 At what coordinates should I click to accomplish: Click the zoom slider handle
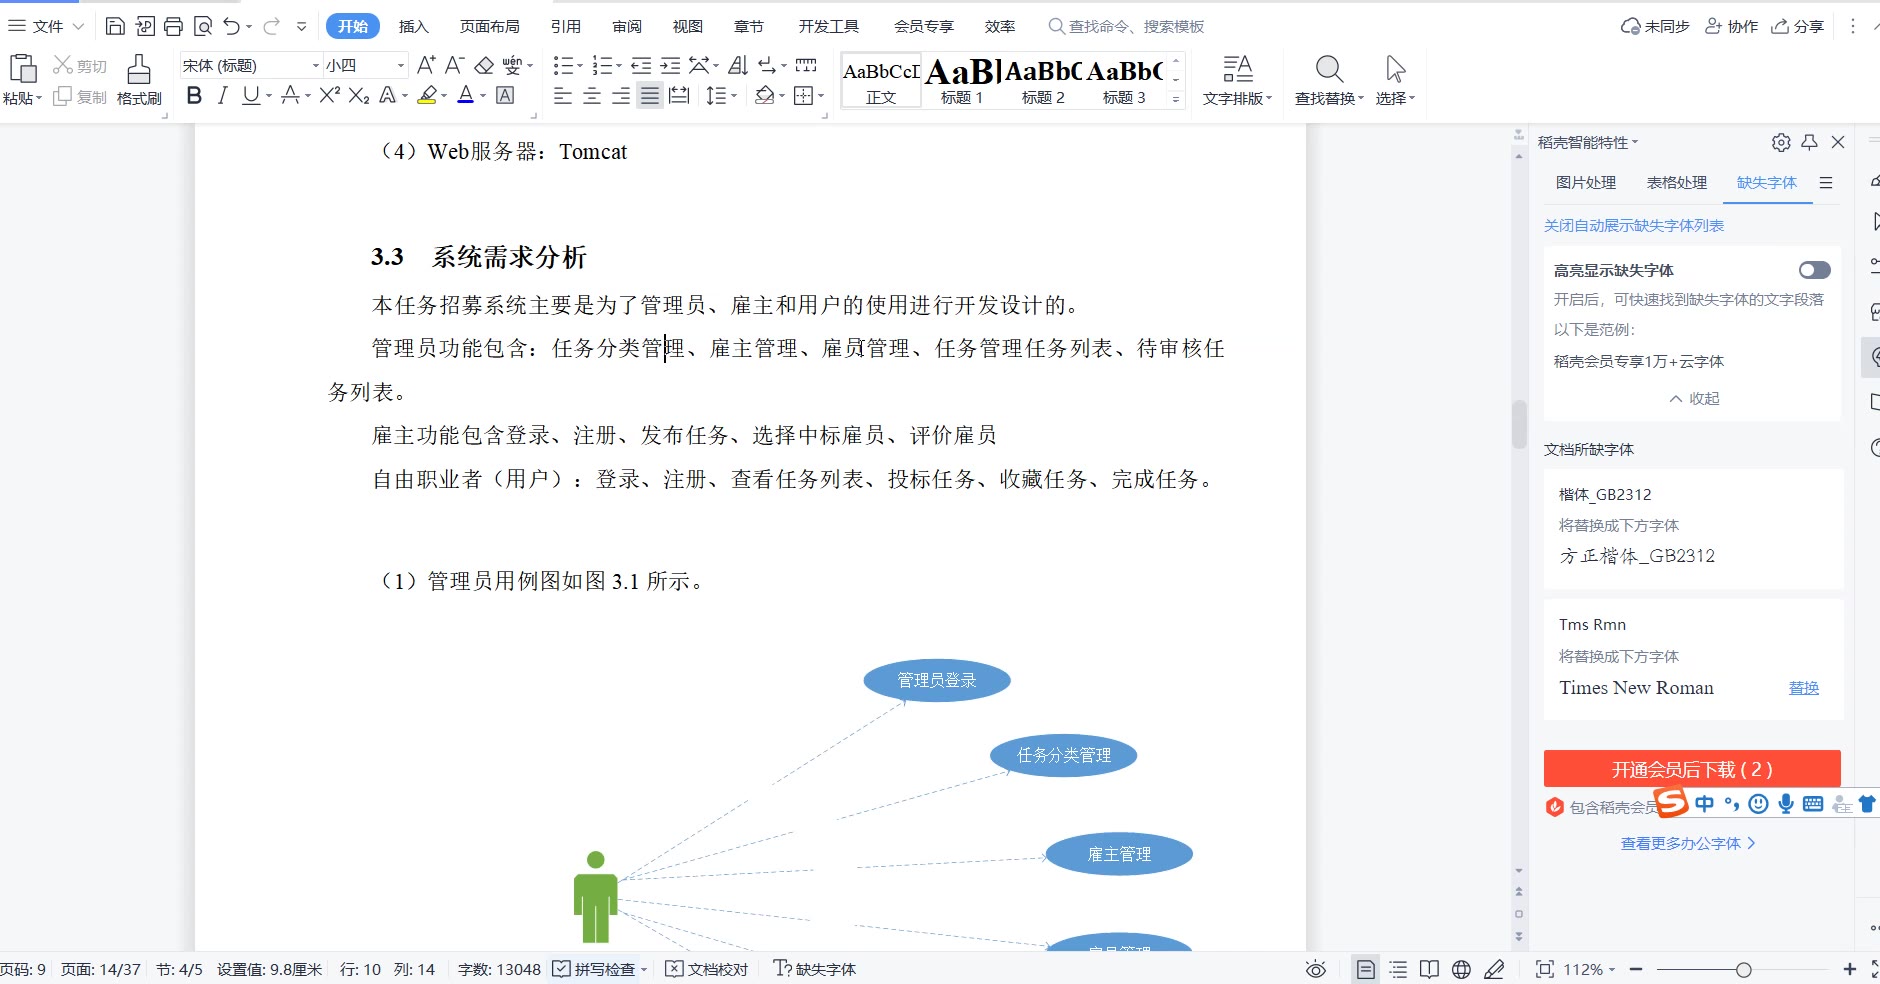tap(1743, 969)
